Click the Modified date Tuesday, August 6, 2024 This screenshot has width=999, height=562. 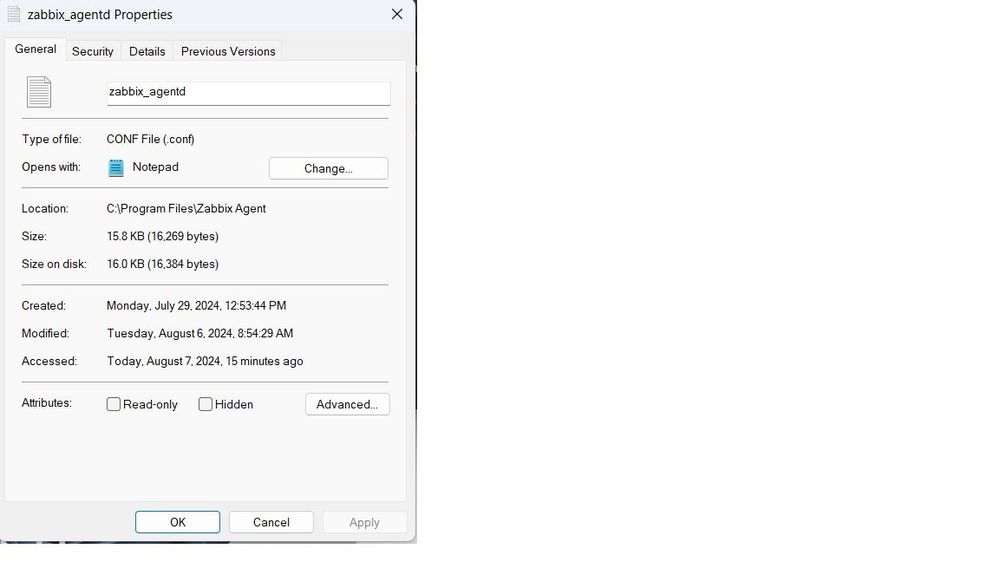pyautogui.click(x=200, y=333)
